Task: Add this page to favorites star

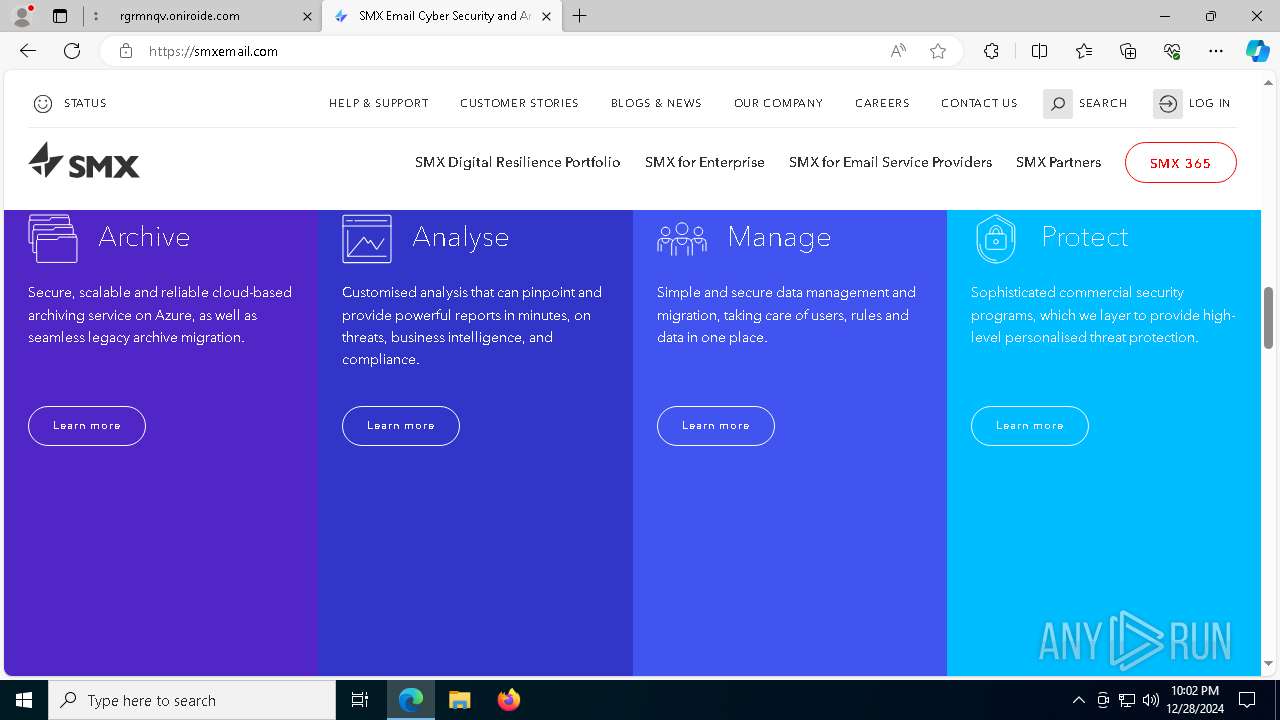Action: [x=938, y=51]
